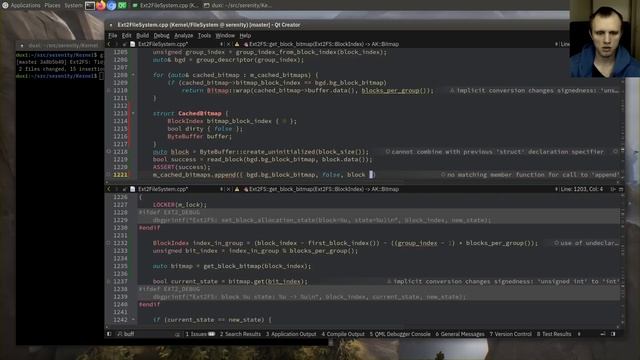
Task: Open output panes selector arrows in status bar
Action: [x=579, y=334]
